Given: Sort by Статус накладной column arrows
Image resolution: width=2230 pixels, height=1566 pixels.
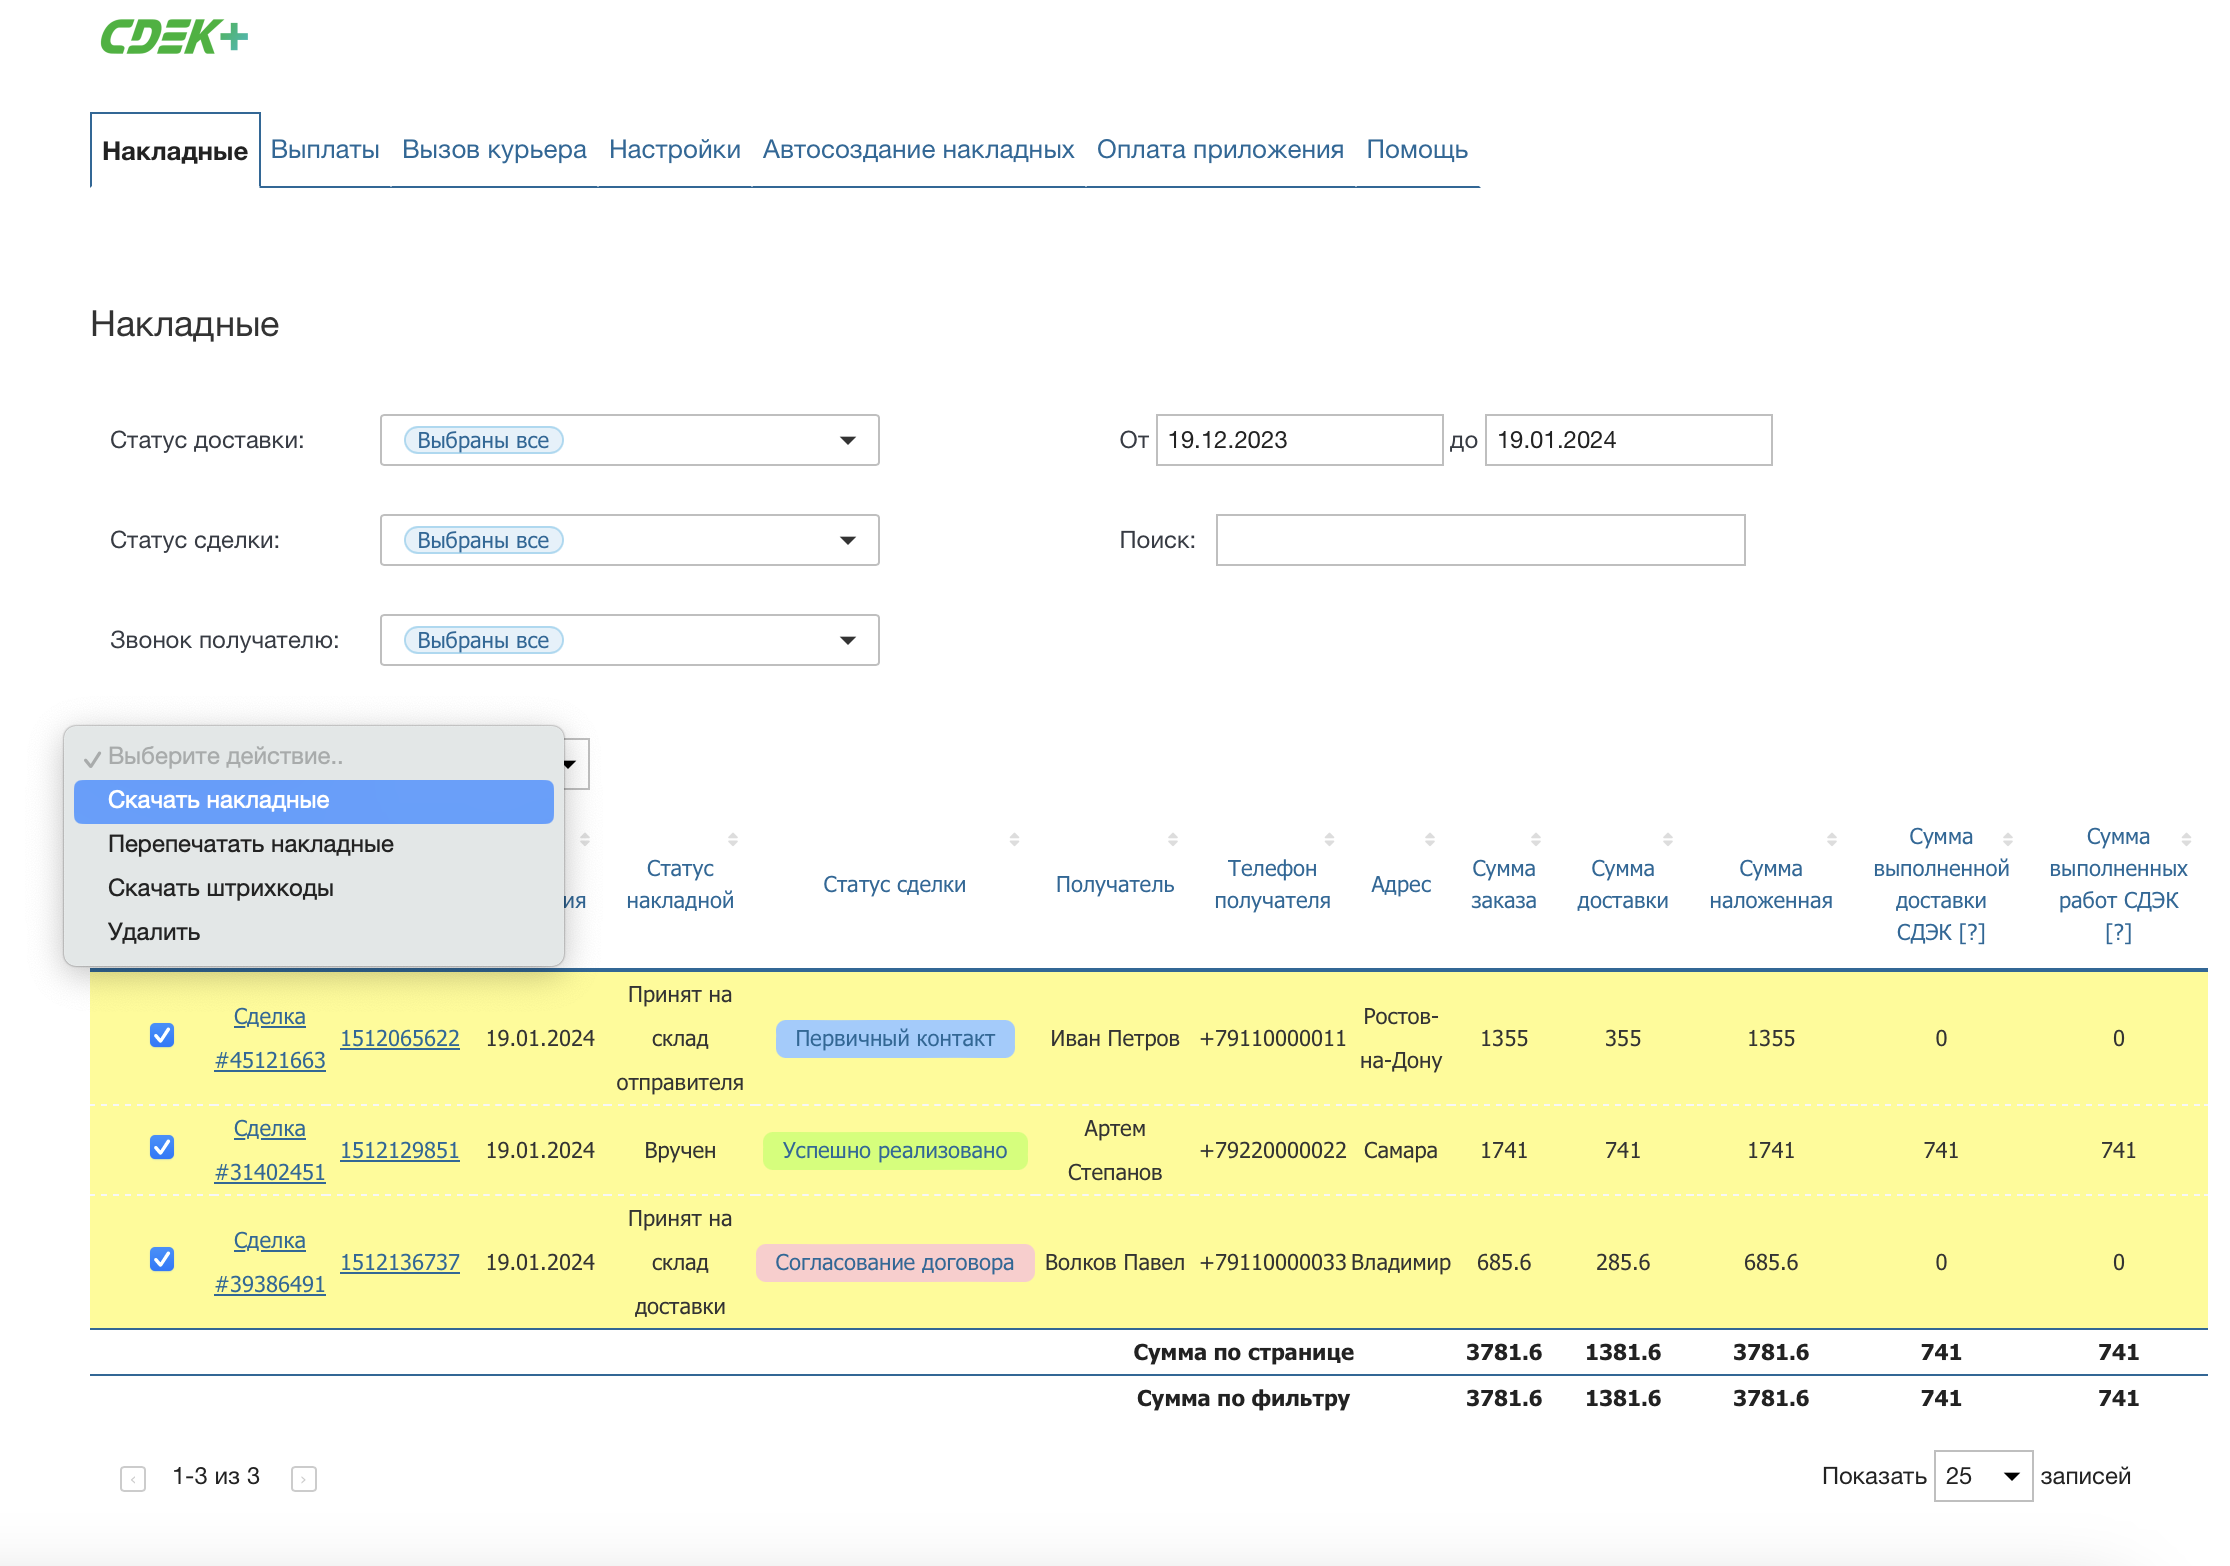Looking at the screenshot, I should 733,839.
